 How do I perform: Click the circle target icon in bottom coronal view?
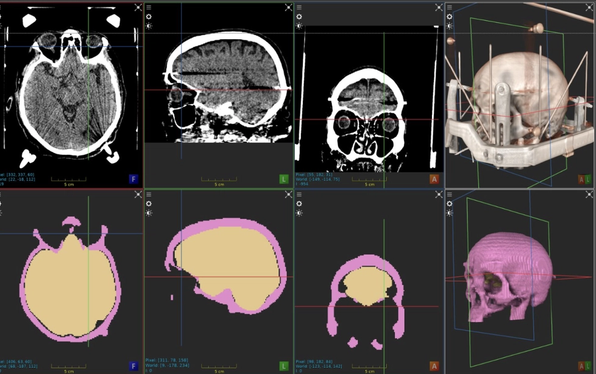299,204
